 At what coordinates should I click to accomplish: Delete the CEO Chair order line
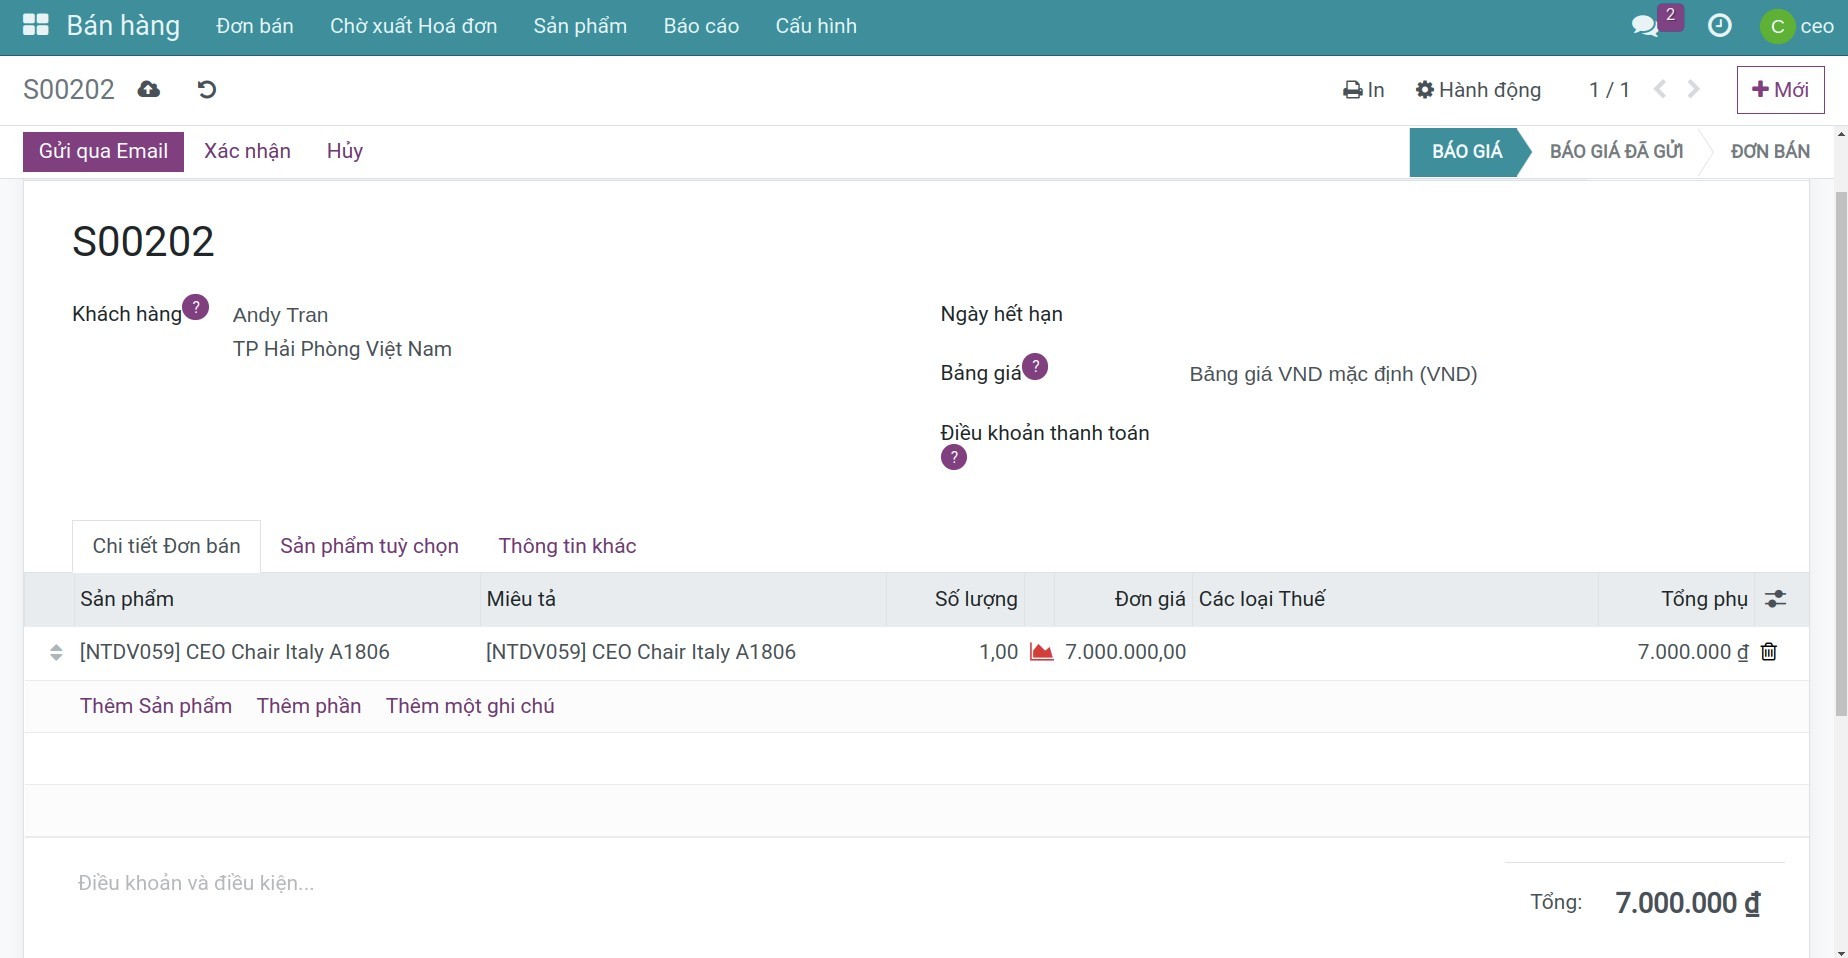tap(1768, 652)
